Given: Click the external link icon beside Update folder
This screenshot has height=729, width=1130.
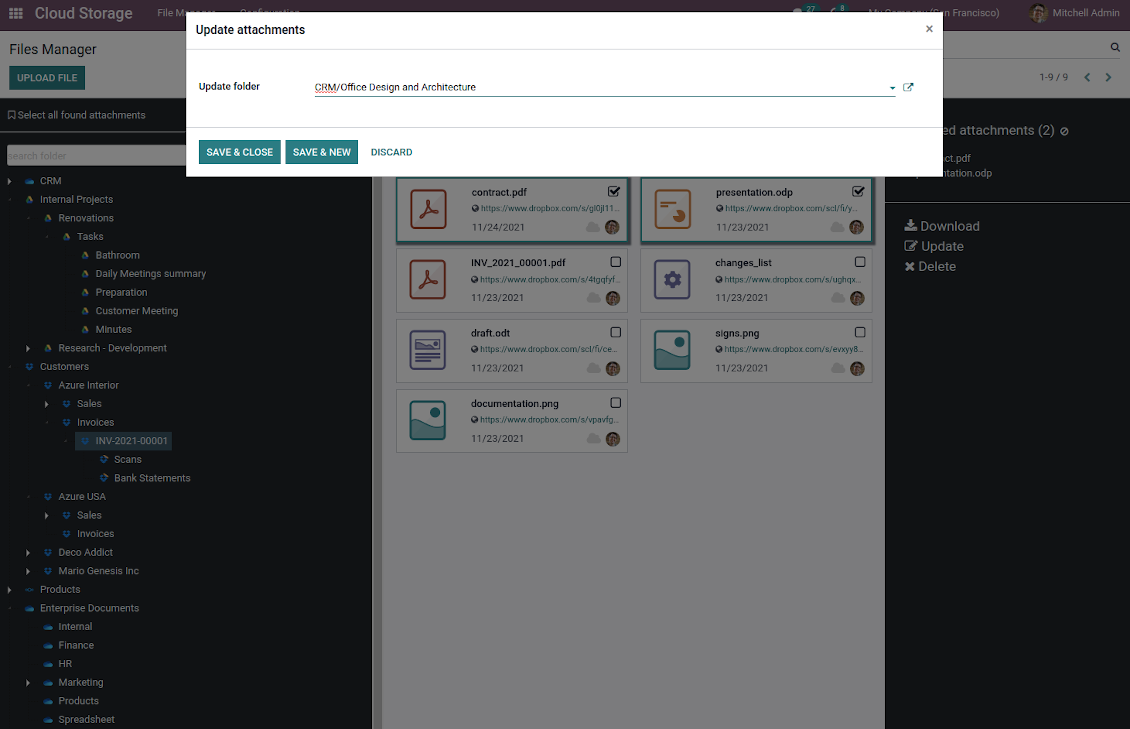Looking at the screenshot, I should [908, 87].
